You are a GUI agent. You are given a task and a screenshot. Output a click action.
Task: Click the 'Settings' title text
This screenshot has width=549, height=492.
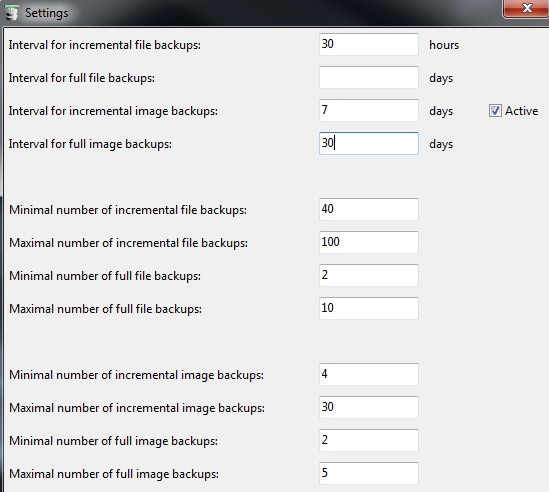coord(47,13)
